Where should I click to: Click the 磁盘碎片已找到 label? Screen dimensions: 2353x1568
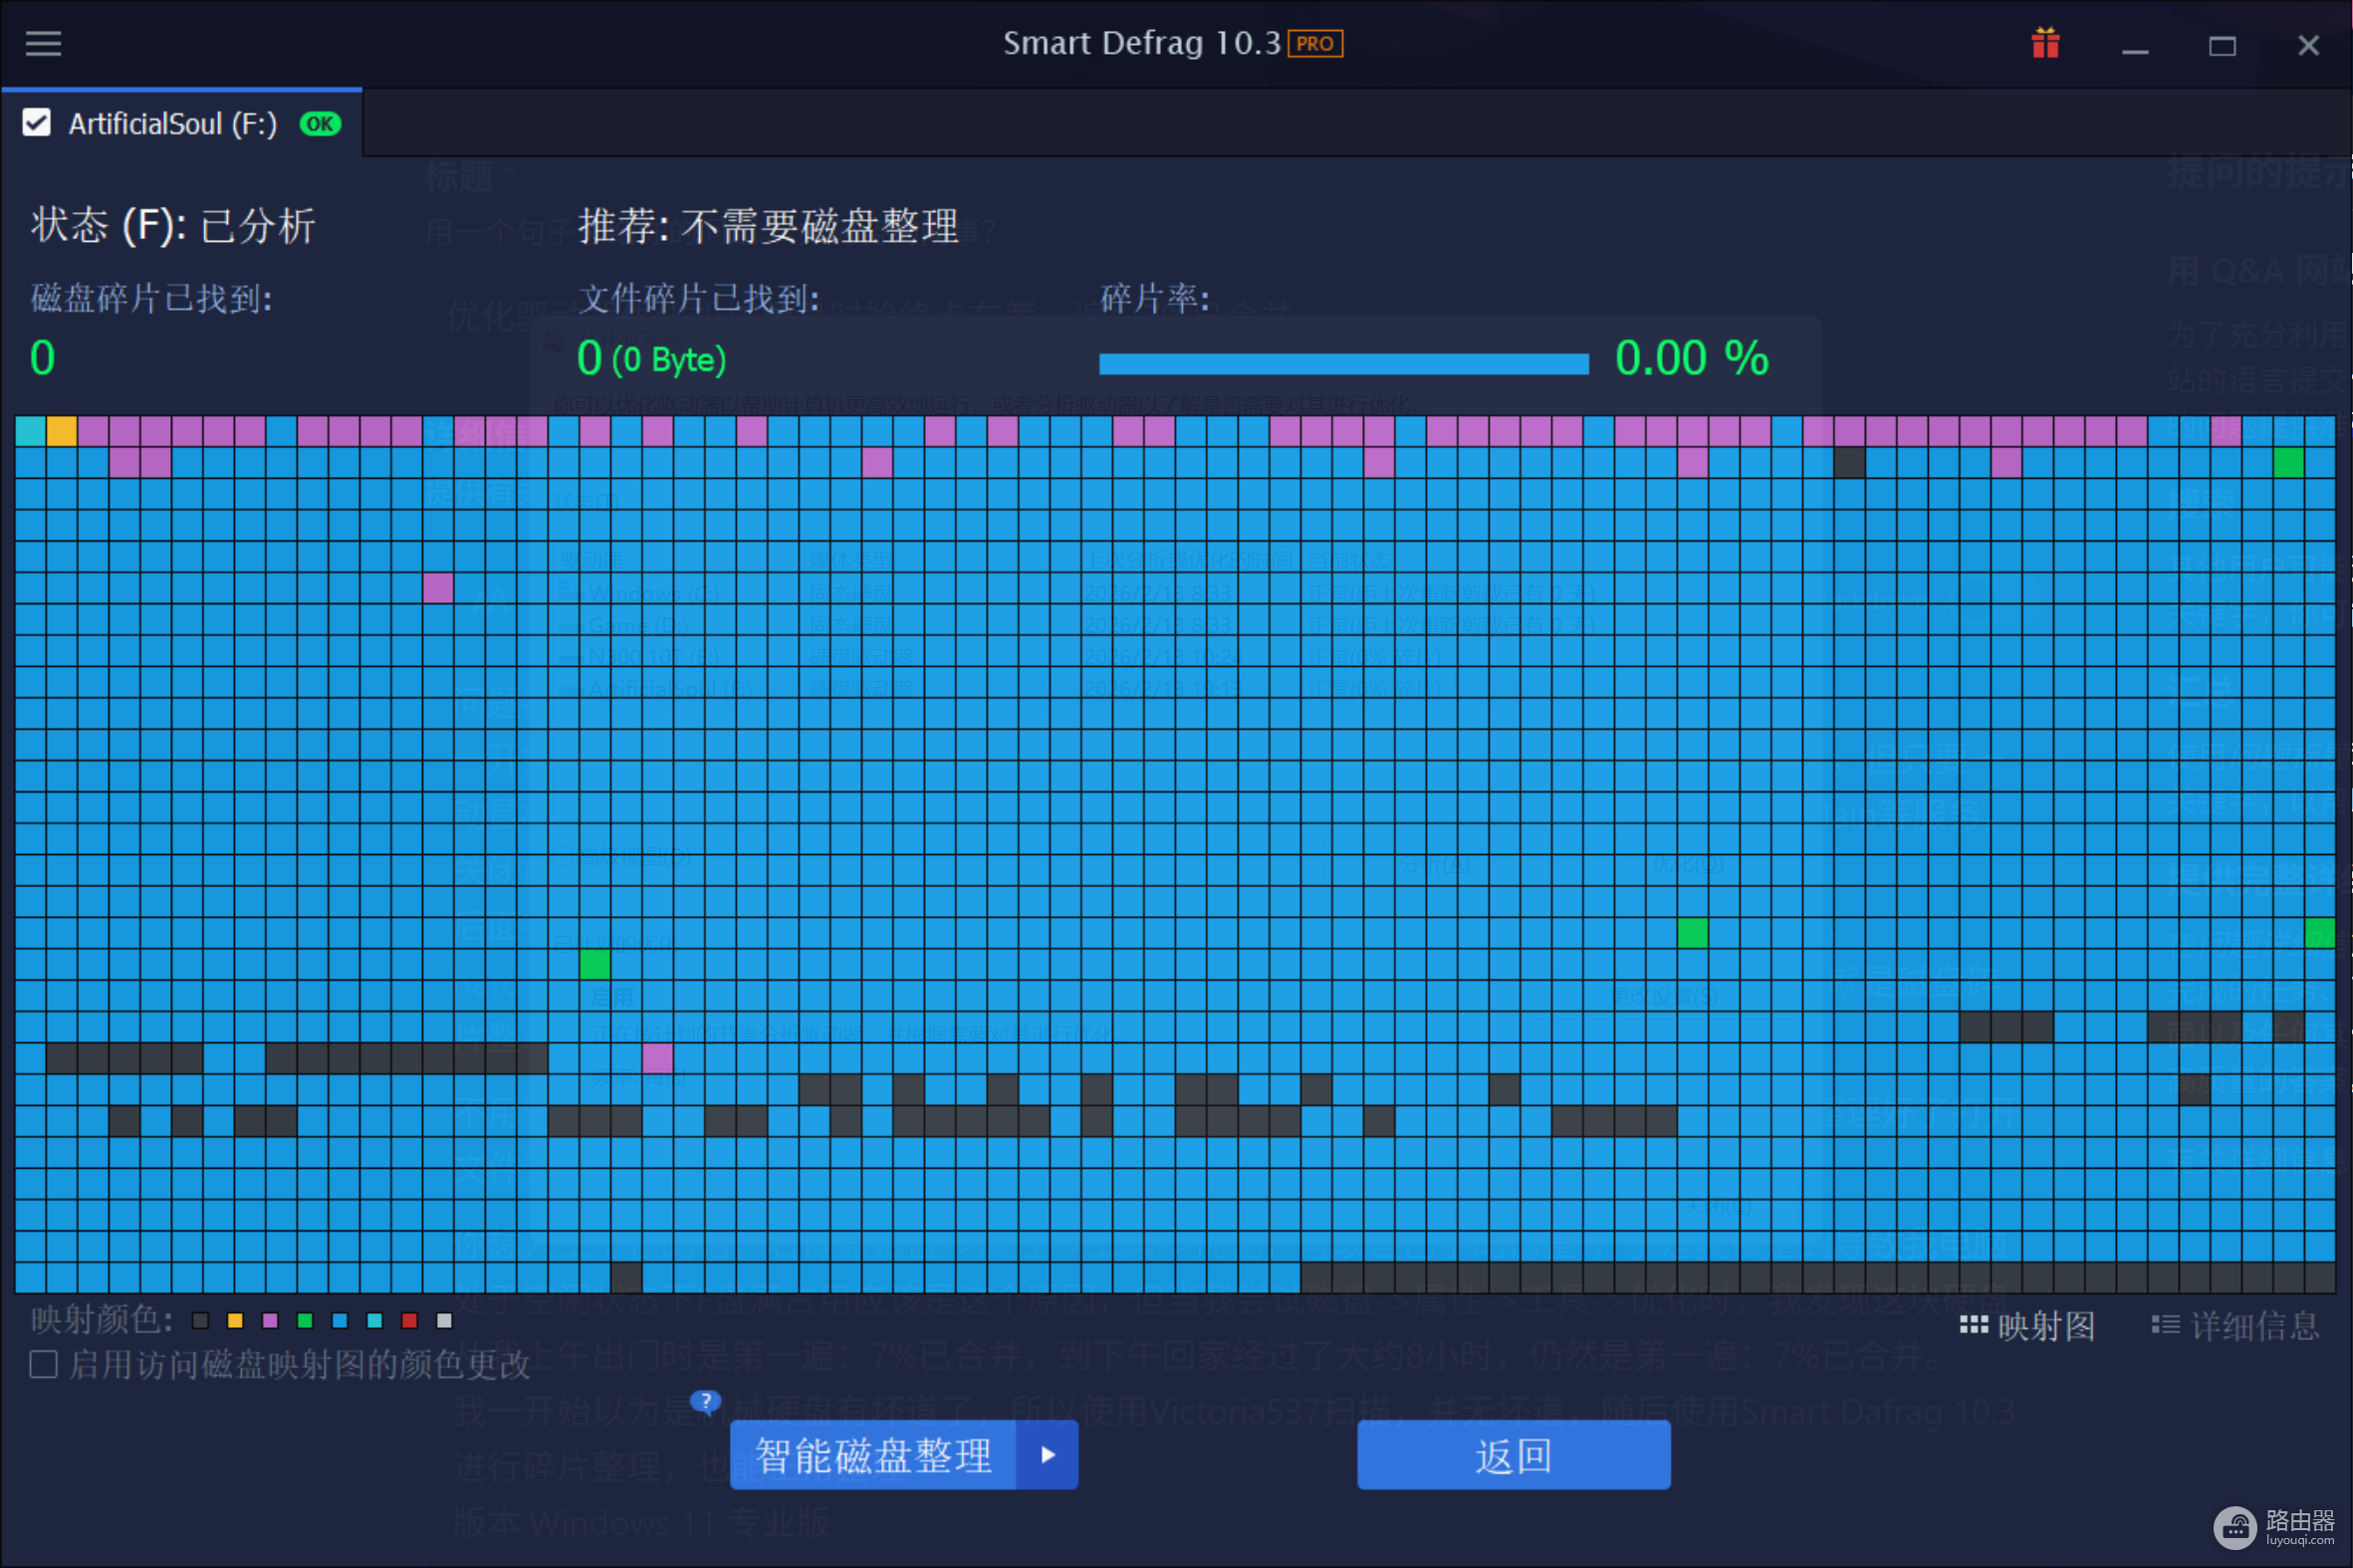click(151, 297)
